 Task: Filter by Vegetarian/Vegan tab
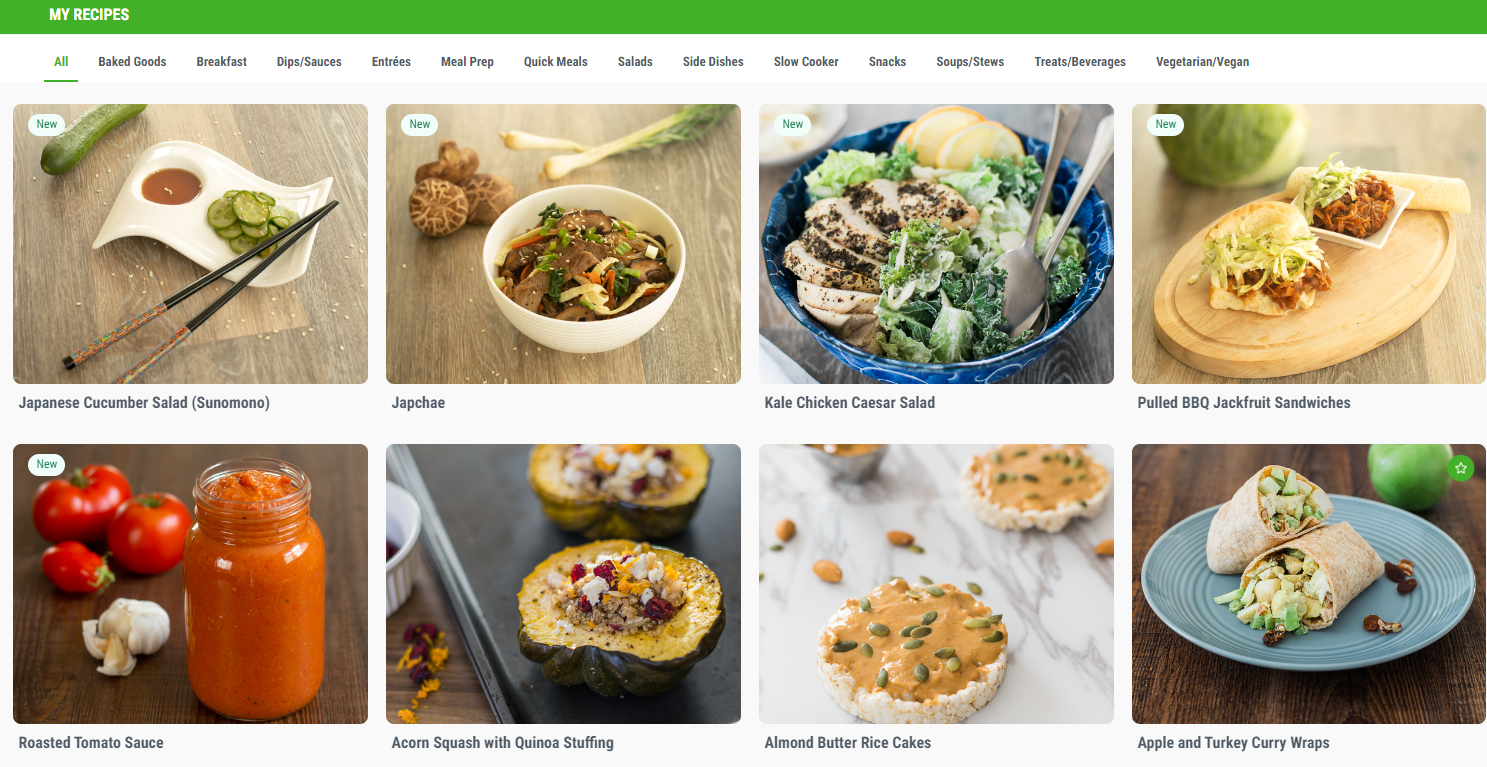click(1202, 62)
